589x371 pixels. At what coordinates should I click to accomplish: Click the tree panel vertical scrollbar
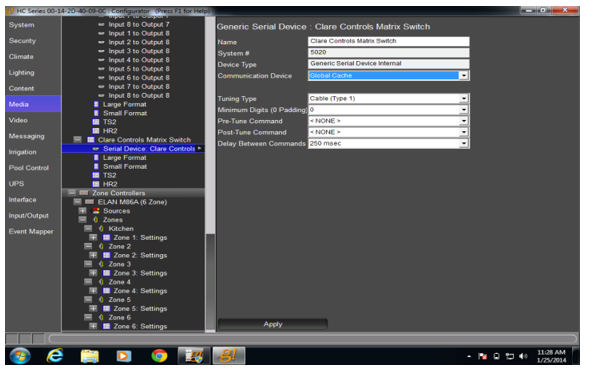[x=210, y=175]
